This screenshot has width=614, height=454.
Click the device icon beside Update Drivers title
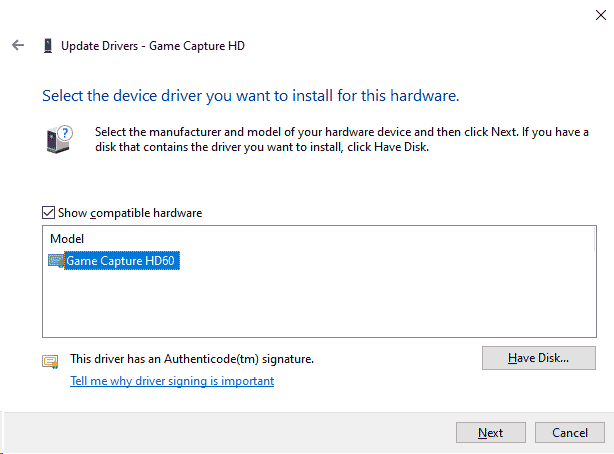(x=48, y=46)
